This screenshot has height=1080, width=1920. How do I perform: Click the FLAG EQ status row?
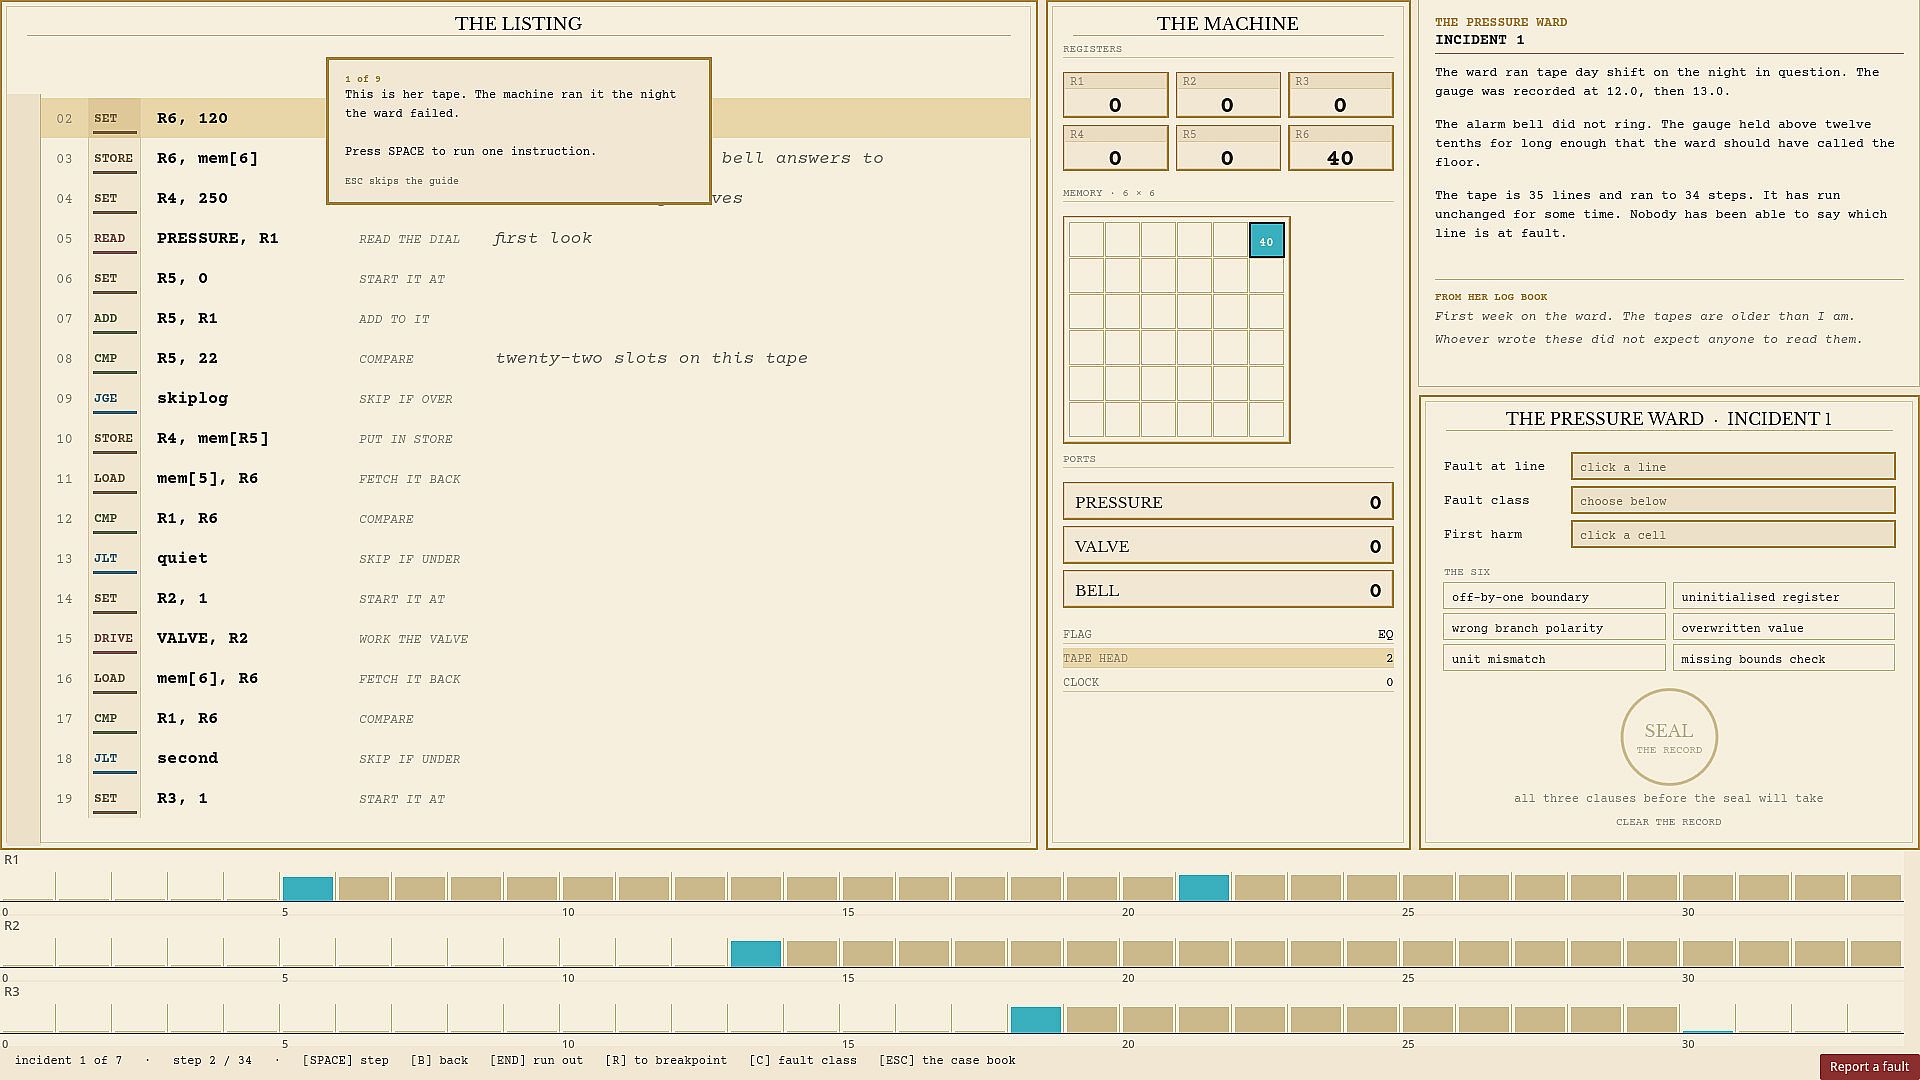point(1227,634)
